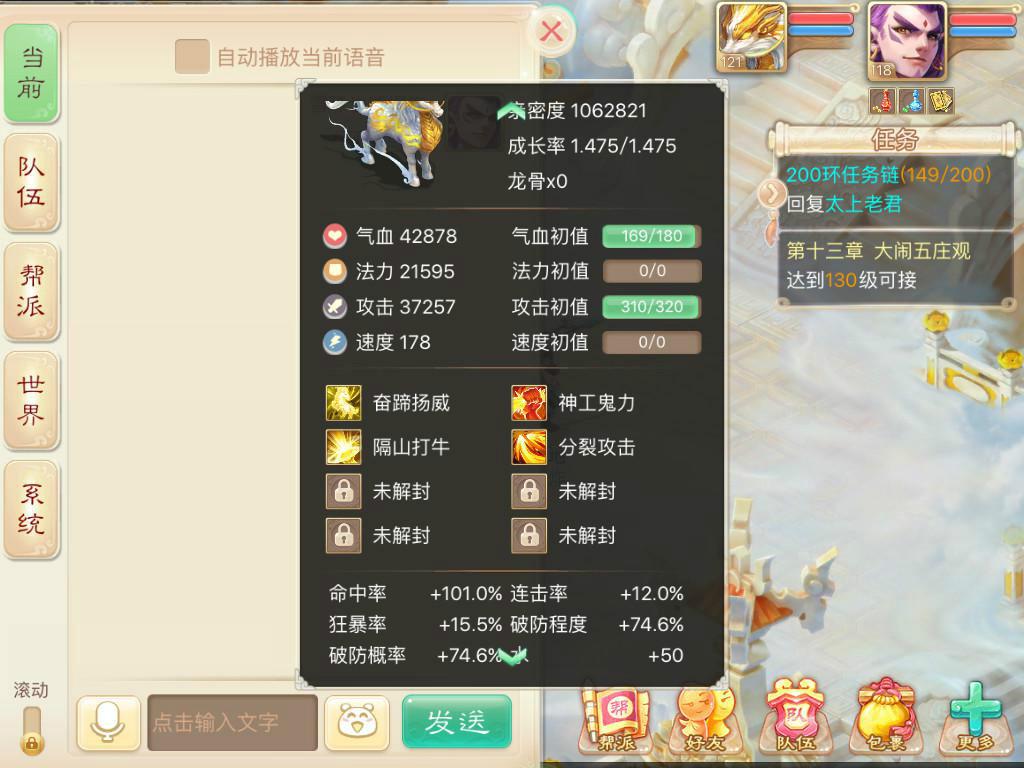Screen dimensions: 1024x768
Task: Enable 自动播放当前语音 checkbox
Action: point(192,57)
